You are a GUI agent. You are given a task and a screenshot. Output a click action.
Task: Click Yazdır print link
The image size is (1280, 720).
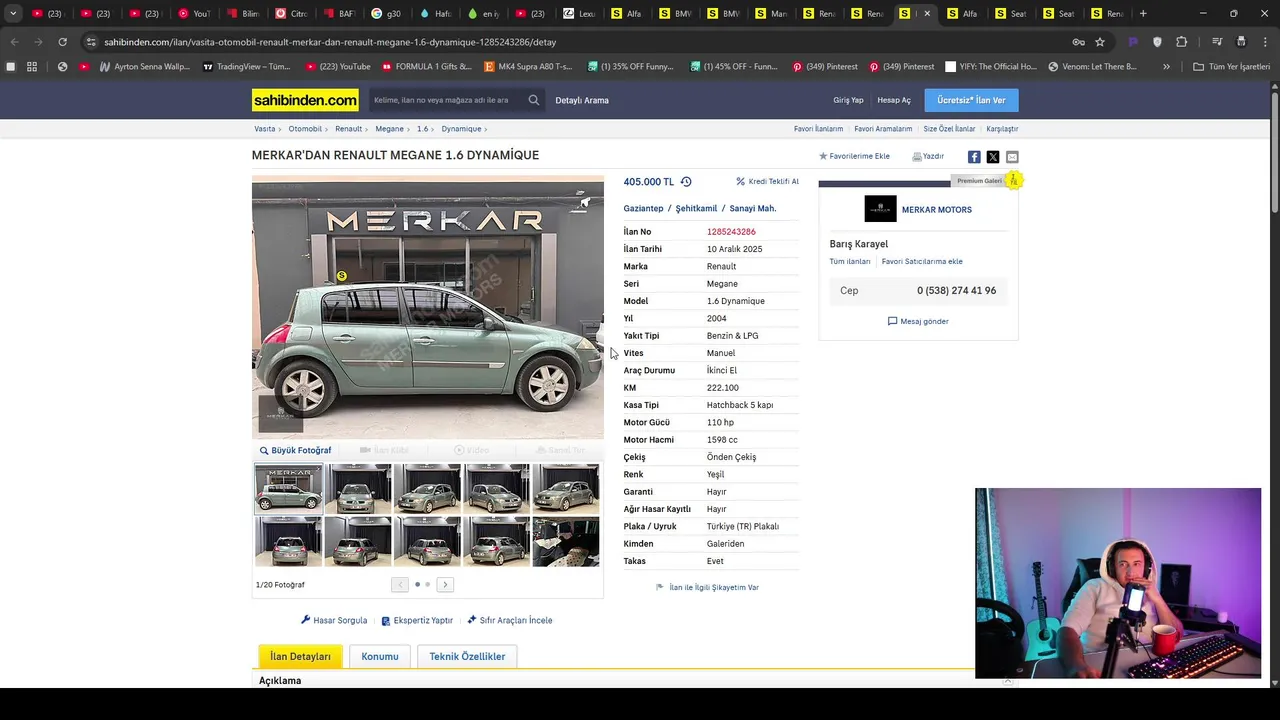pyautogui.click(x=928, y=156)
